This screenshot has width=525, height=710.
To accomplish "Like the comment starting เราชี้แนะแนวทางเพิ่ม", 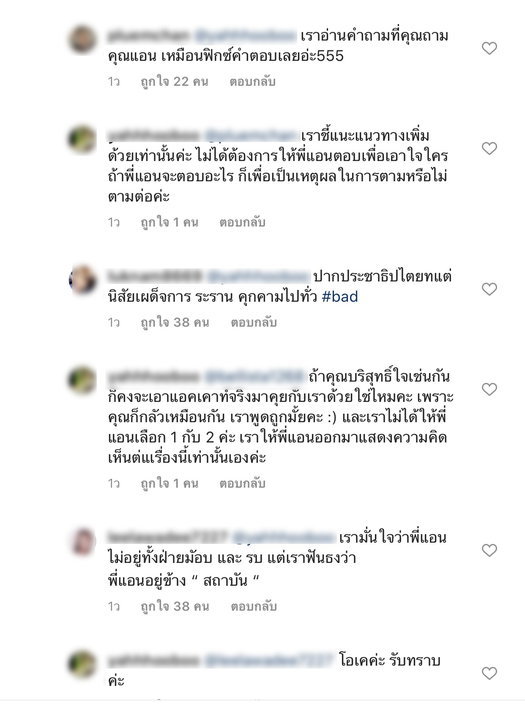I will point(489,148).
